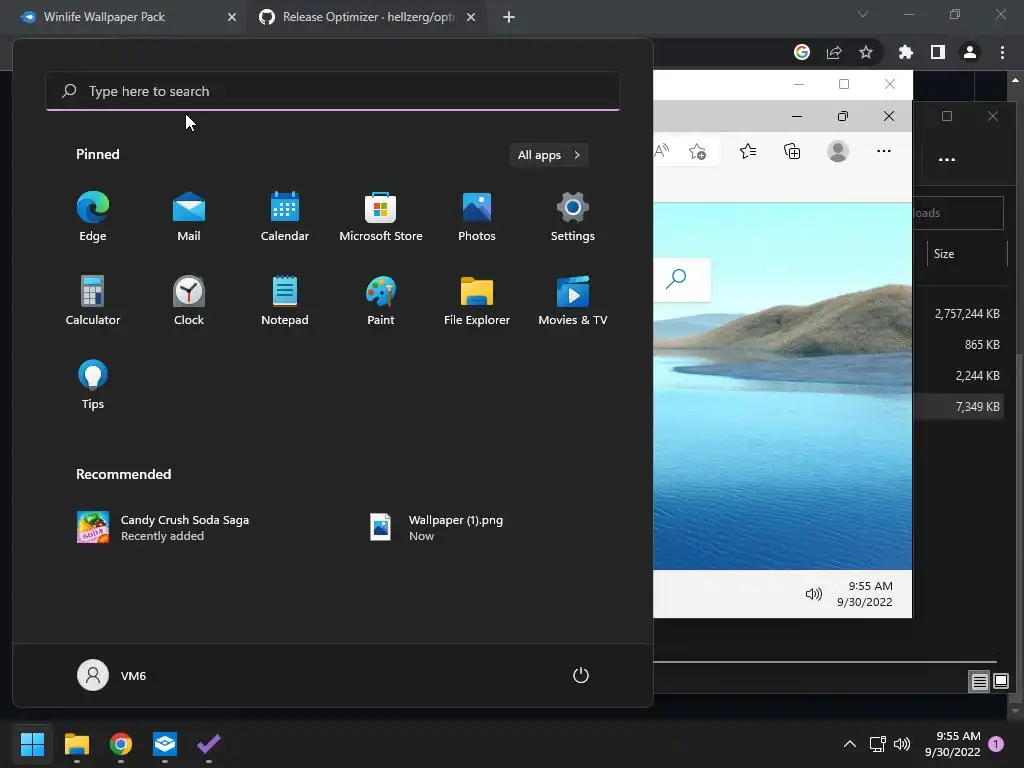Open a new Chrome tab
This screenshot has width=1024, height=768.
tap(509, 17)
